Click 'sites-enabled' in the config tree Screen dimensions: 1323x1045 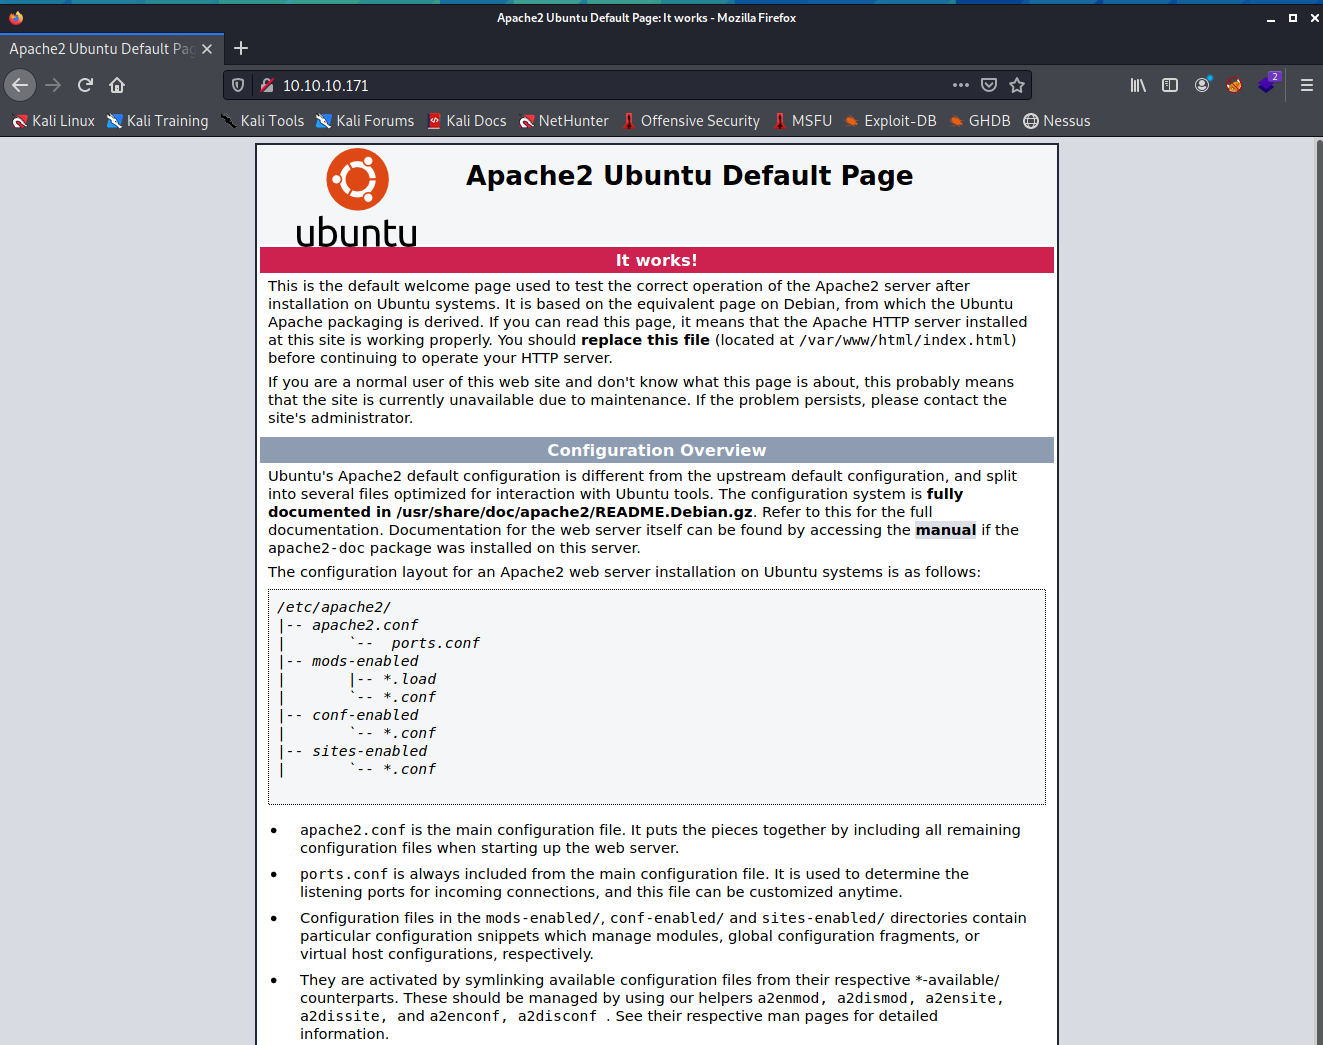point(369,751)
